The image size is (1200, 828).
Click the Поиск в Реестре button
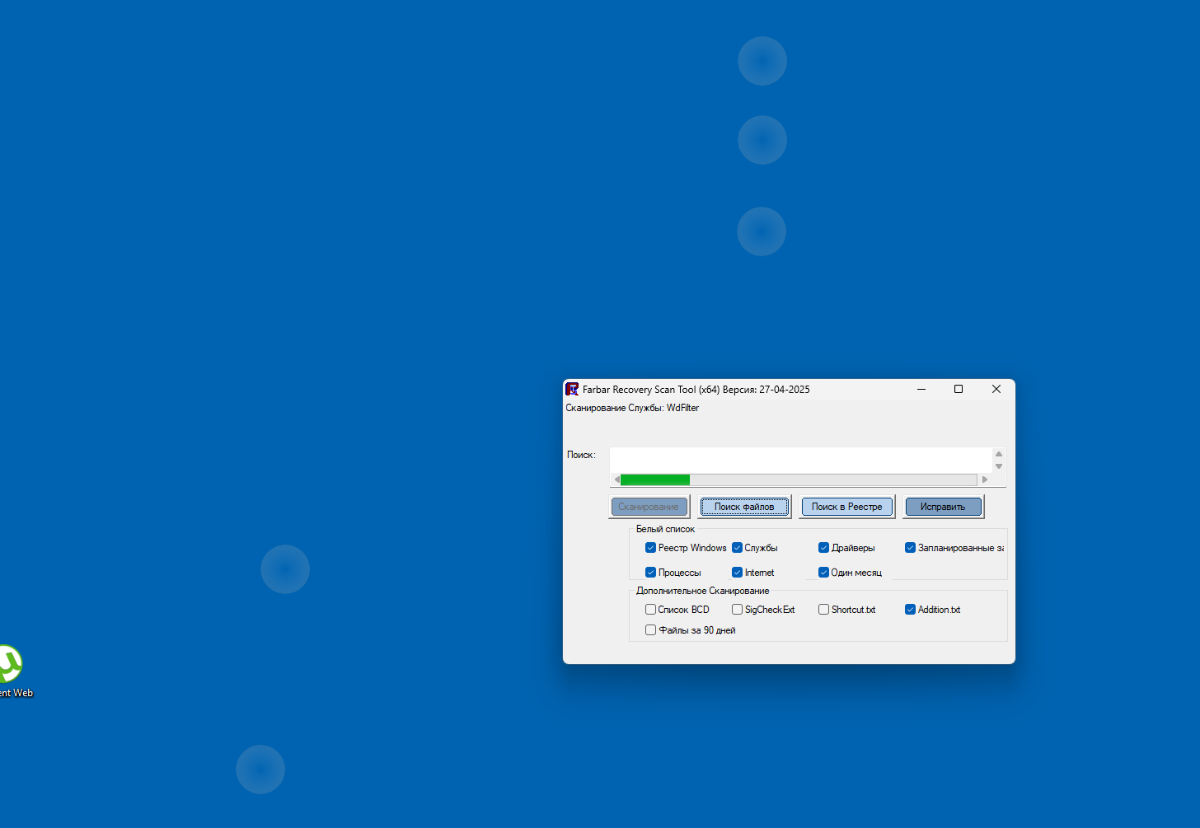(x=846, y=507)
